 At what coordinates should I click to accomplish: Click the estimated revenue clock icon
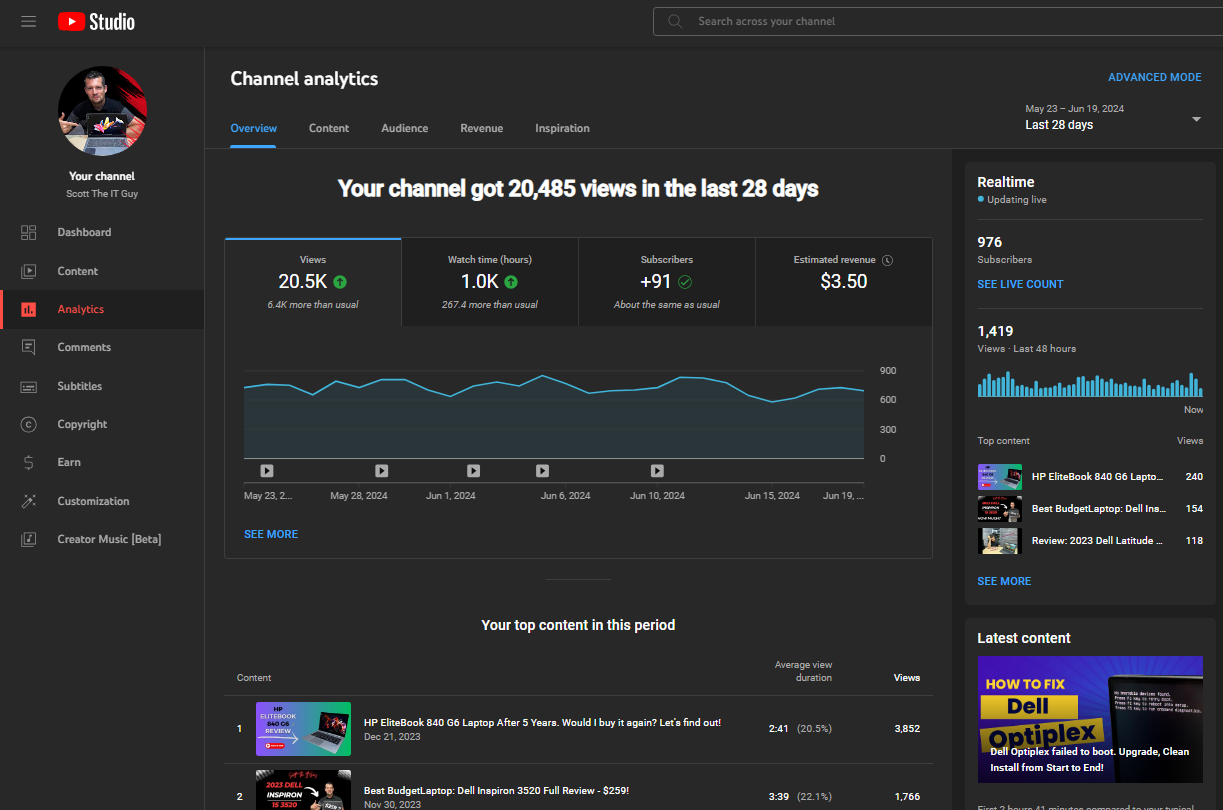click(887, 260)
